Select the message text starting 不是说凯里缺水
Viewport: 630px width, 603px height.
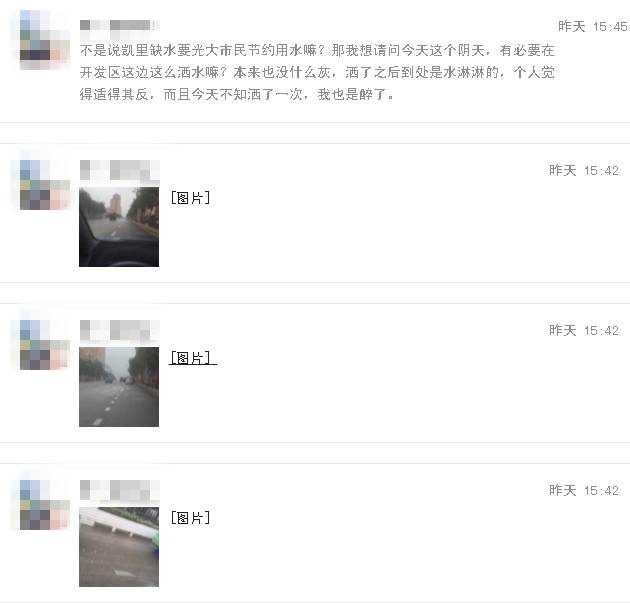tap(317, 73)
